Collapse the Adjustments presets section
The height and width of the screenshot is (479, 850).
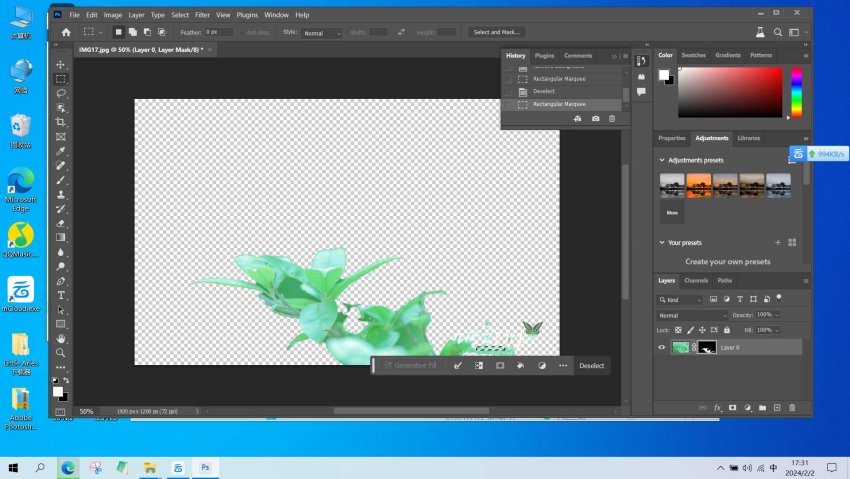point(661,160)
